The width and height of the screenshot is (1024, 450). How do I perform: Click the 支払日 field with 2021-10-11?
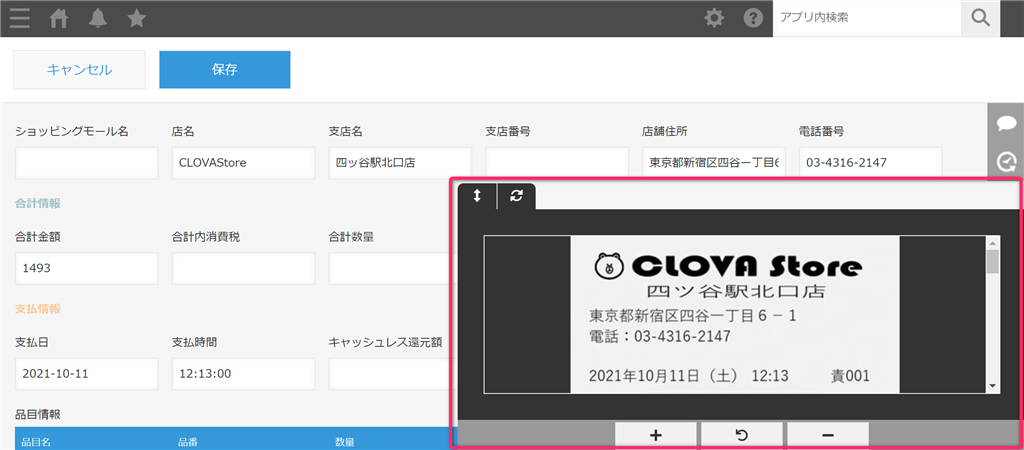[87, 374]
